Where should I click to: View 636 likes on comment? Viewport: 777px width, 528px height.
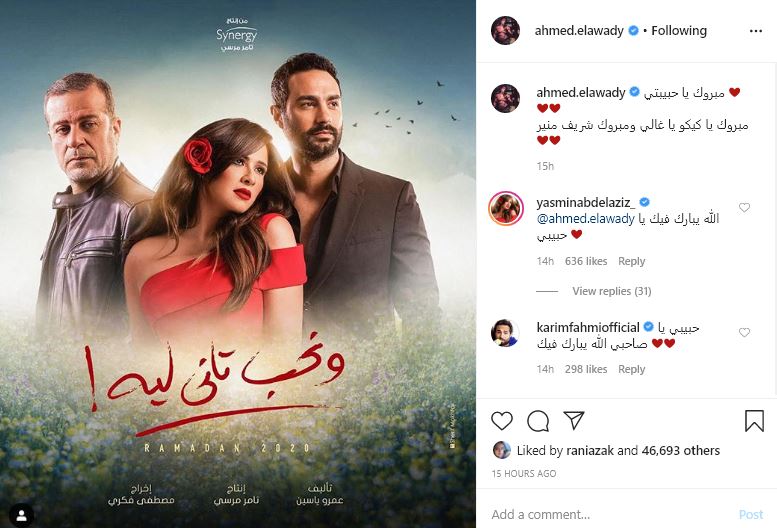tap(586, 261)
